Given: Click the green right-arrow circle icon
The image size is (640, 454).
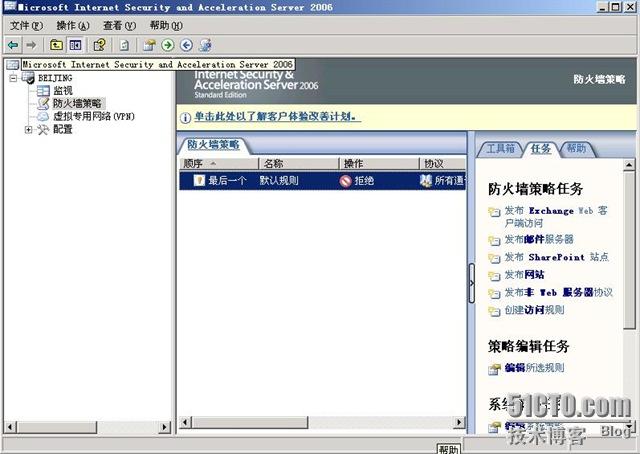Looking at the screenshot, I should click(x=168, y=45).
